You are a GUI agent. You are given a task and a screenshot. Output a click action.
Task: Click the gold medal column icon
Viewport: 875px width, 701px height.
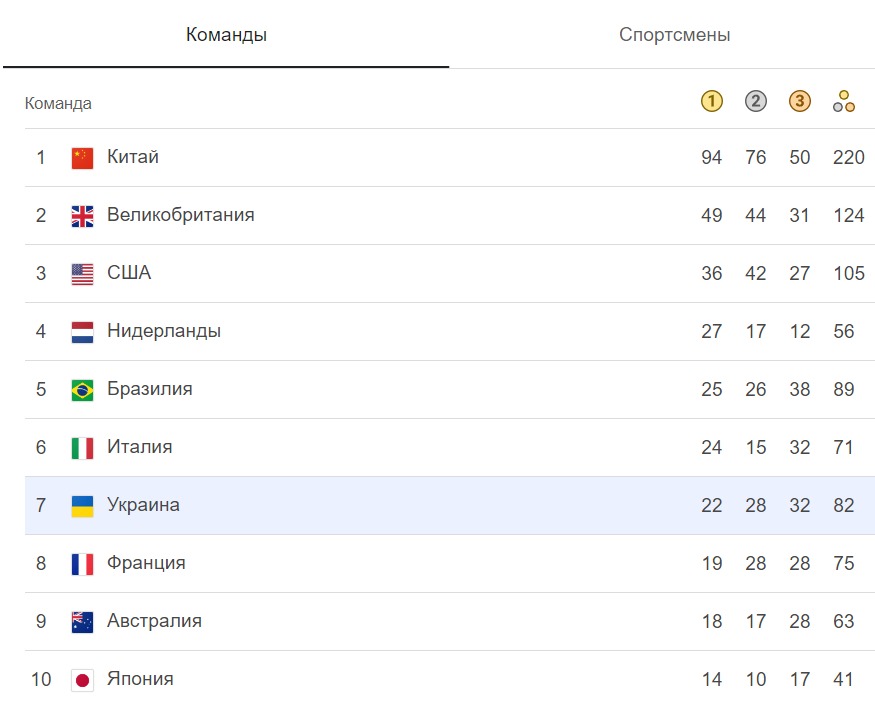click(x=712, y=101)
